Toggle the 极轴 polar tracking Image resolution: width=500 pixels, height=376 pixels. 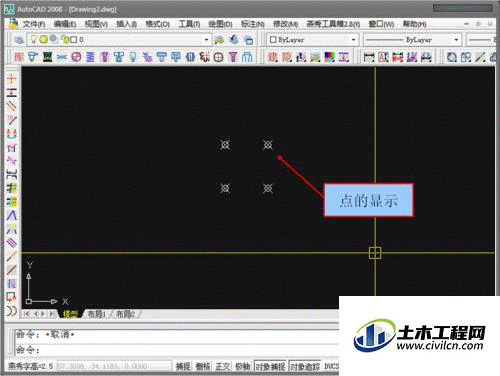pos(243,366)
